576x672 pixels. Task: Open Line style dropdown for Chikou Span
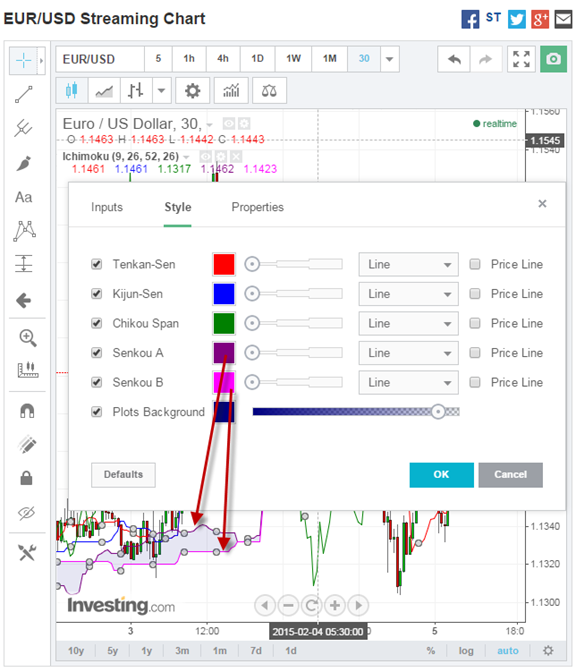point(408,323)
